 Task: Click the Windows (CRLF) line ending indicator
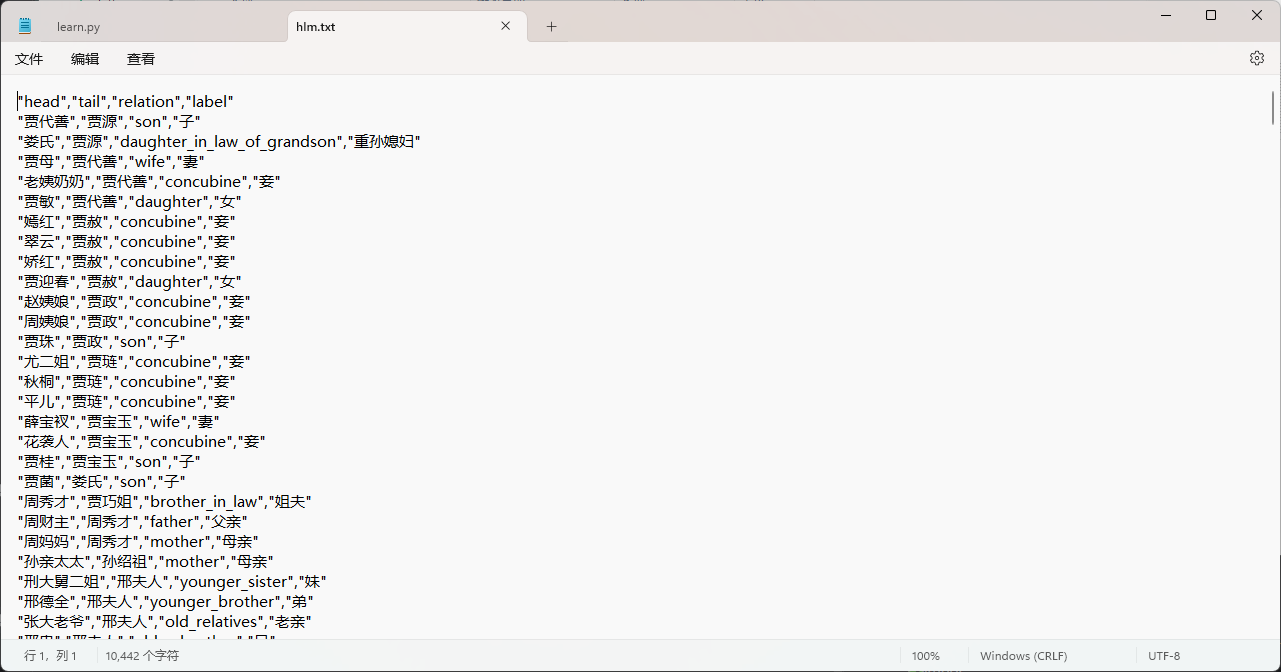(1023, 656)
